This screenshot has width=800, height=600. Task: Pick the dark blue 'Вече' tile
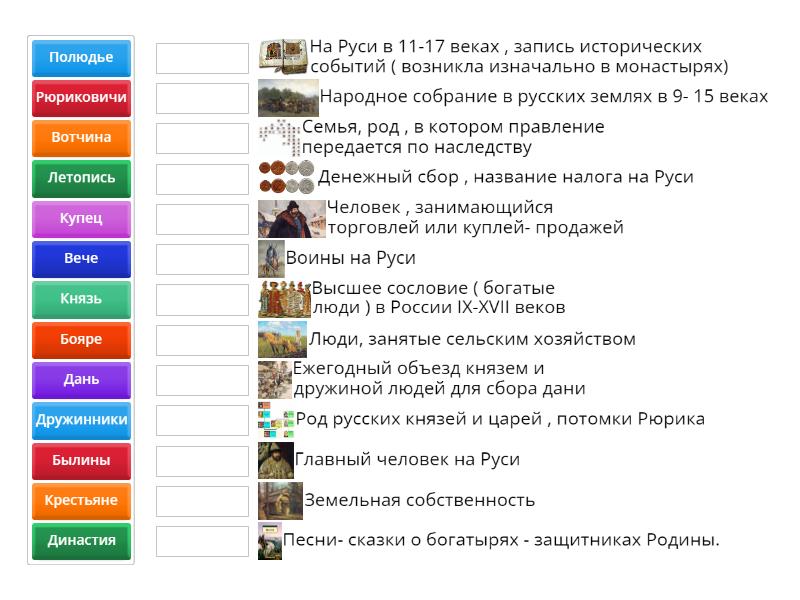pos(81,259)
